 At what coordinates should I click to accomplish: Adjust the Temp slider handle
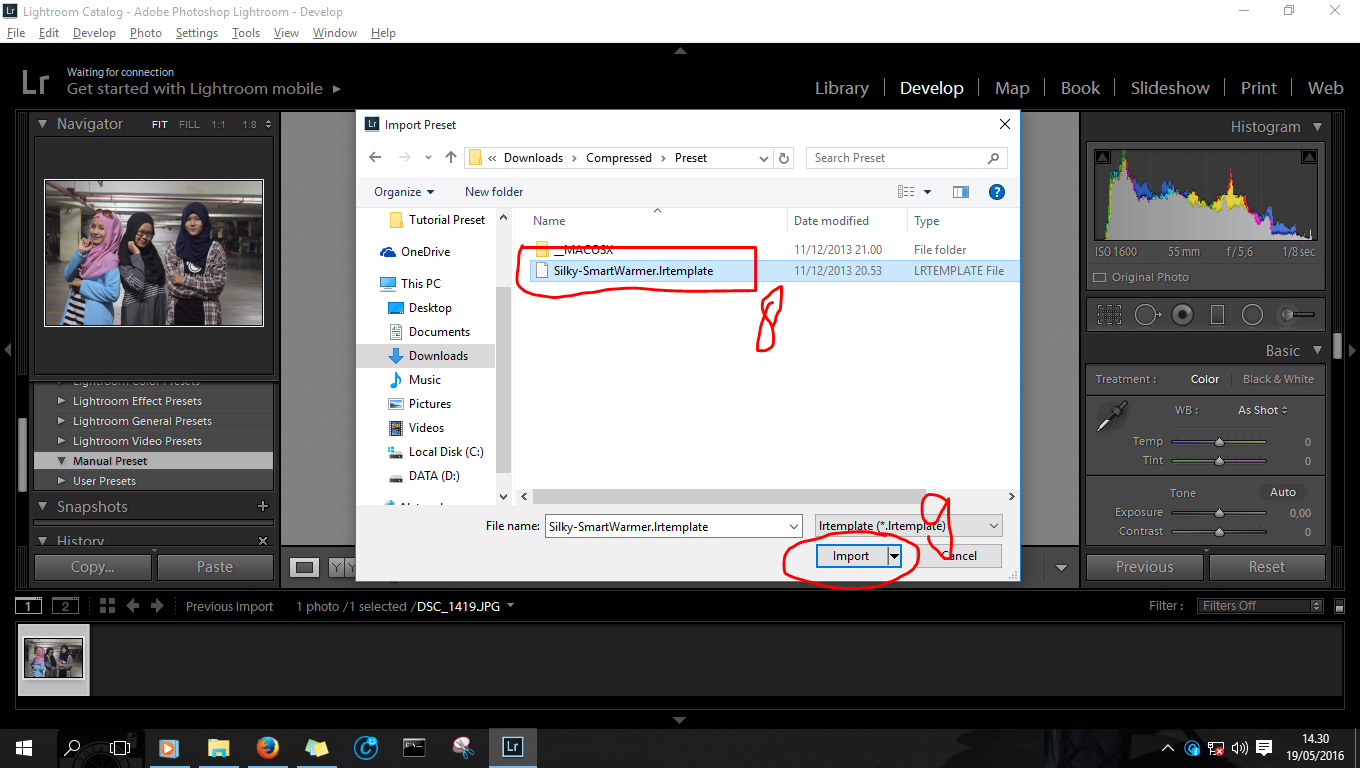click(x=1219, y=442)
